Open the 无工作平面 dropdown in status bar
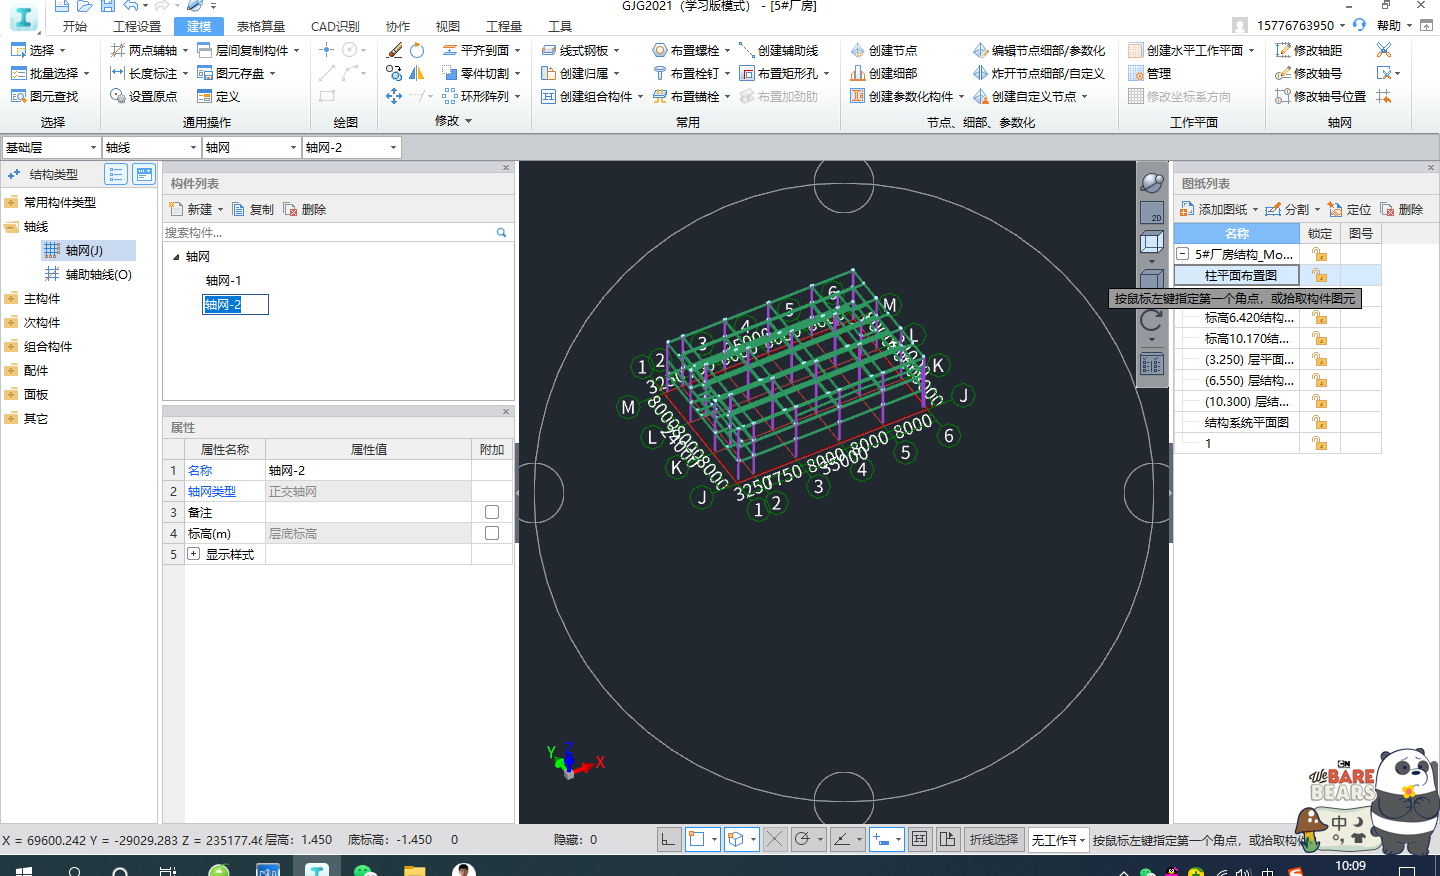The image size is (1440, 876). point(1058,840)
